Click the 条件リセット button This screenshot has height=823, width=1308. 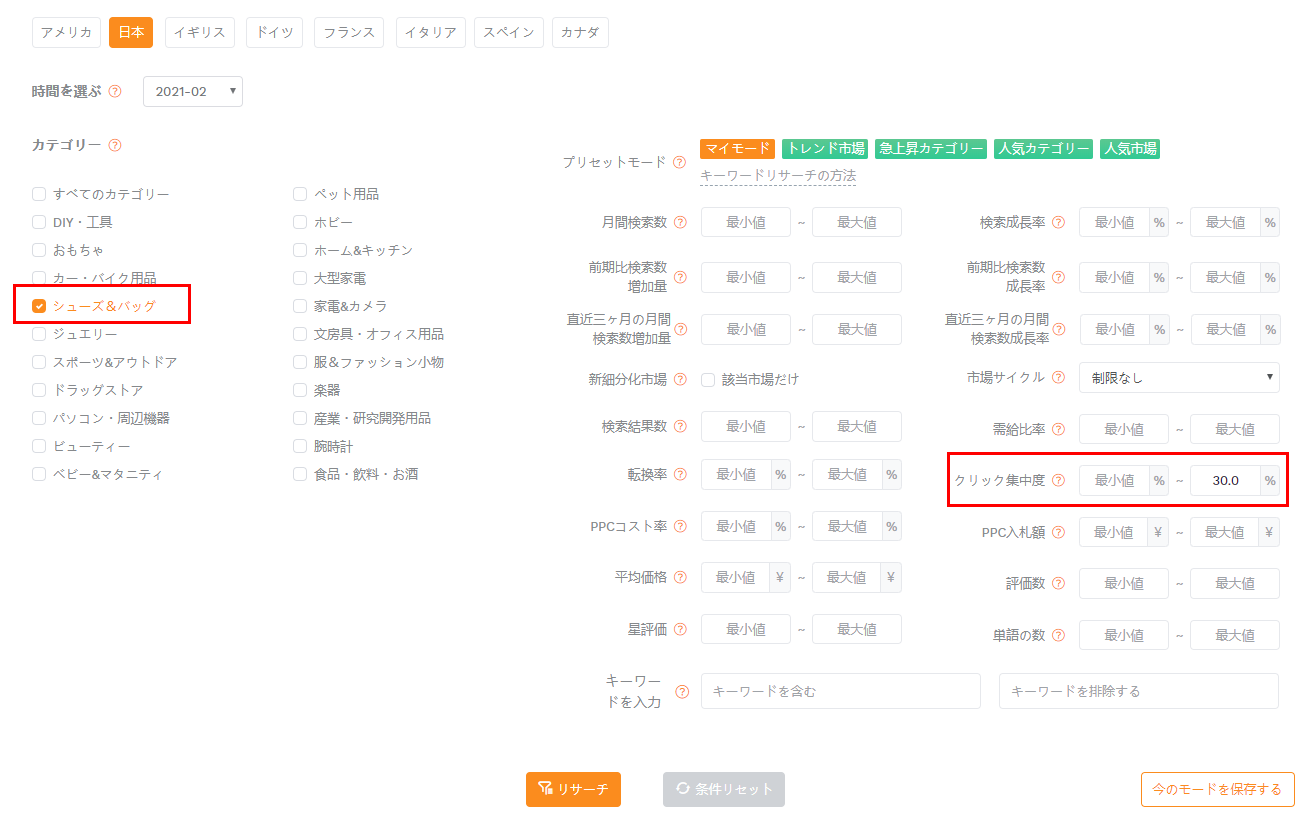pyautogui.click(x=724, y=789)
